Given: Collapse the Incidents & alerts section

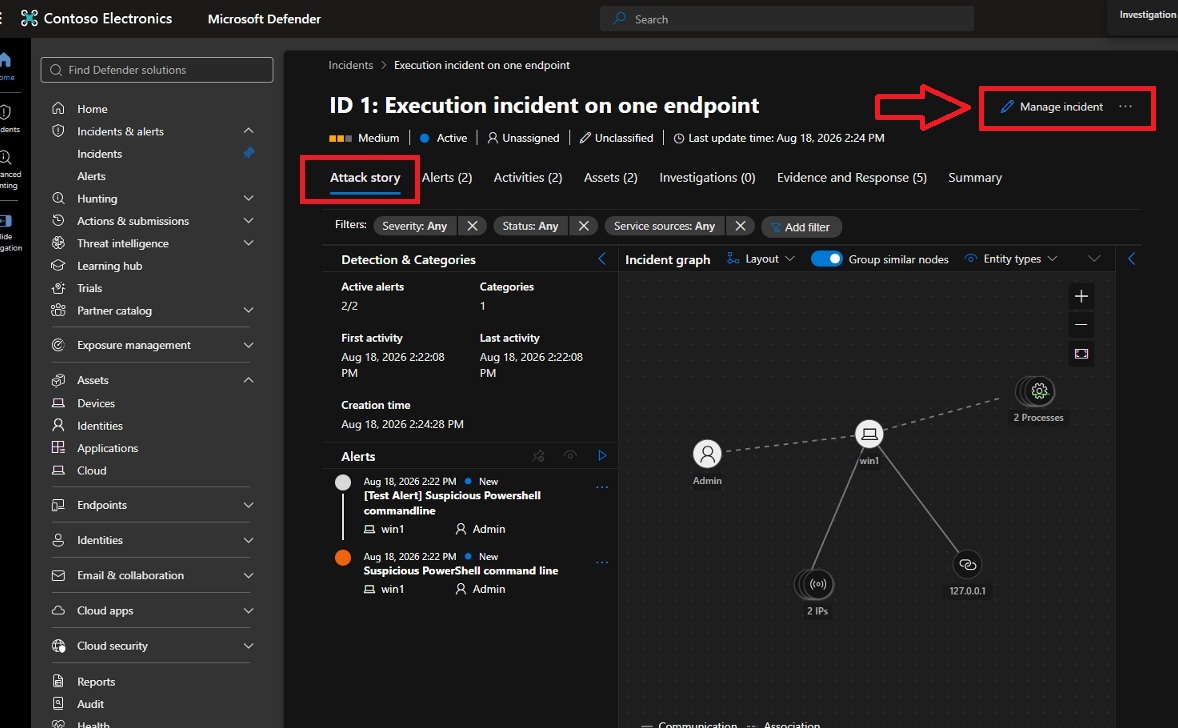Looking at the screenshot, I should [x=249, y=131].
